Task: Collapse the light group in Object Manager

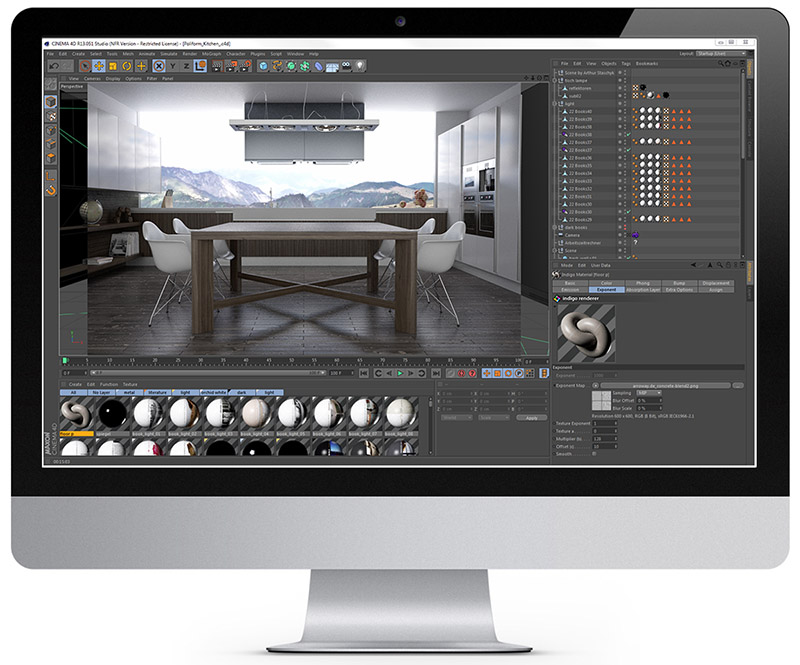Action: pyautogui.click(x=555, y=104)
